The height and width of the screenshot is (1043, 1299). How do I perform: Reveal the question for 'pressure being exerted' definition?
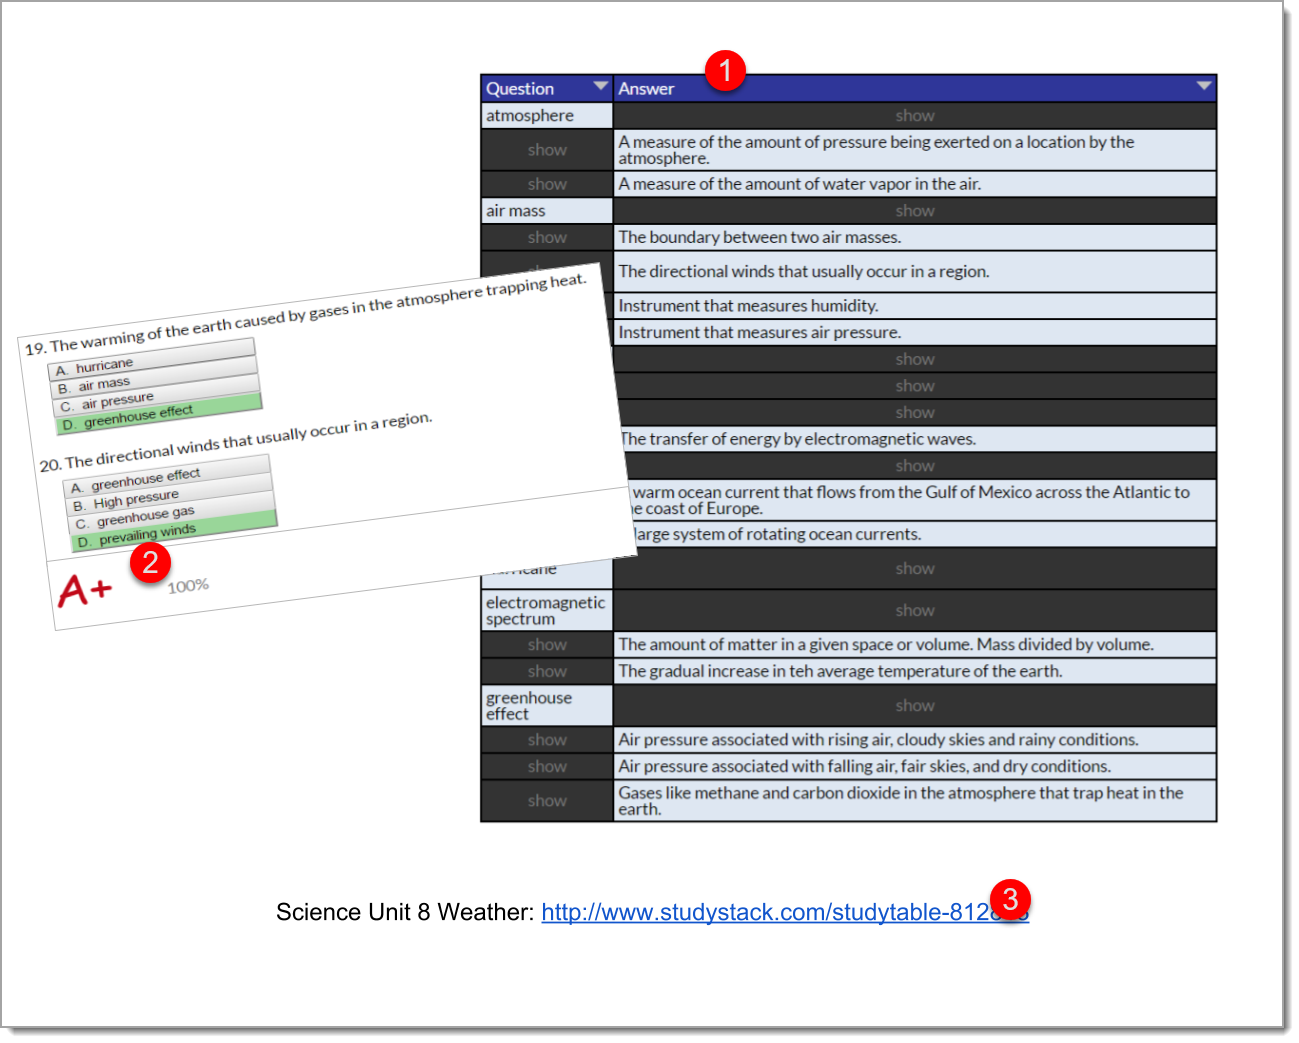point(547,150)
